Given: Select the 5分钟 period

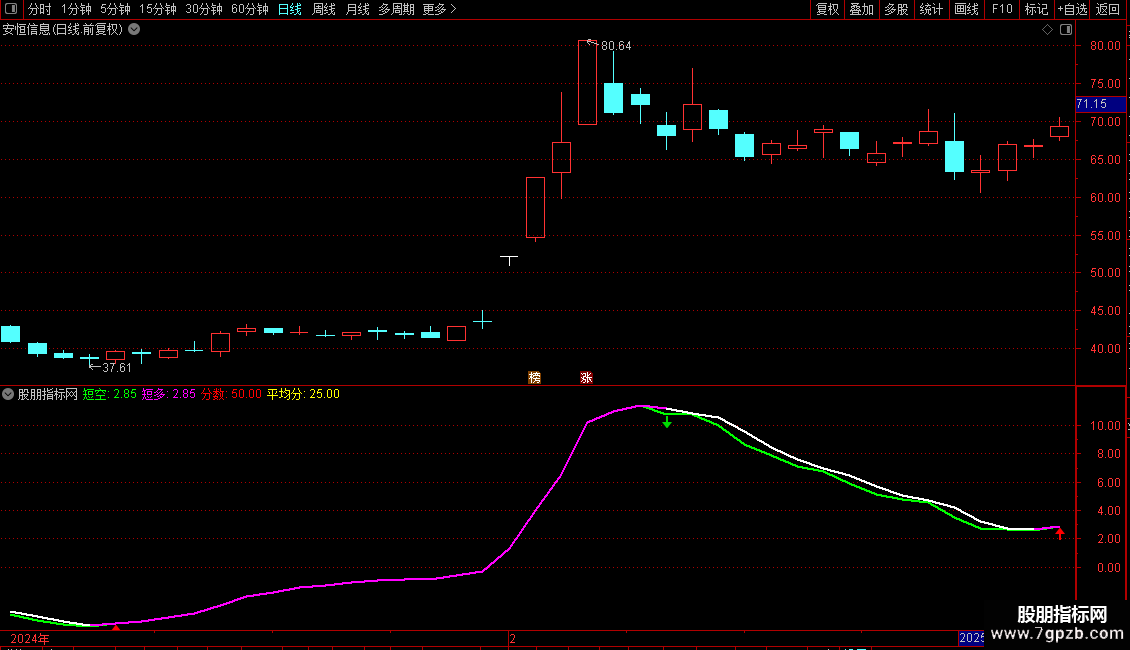Looking at the screenshot, I should point(115,9).
